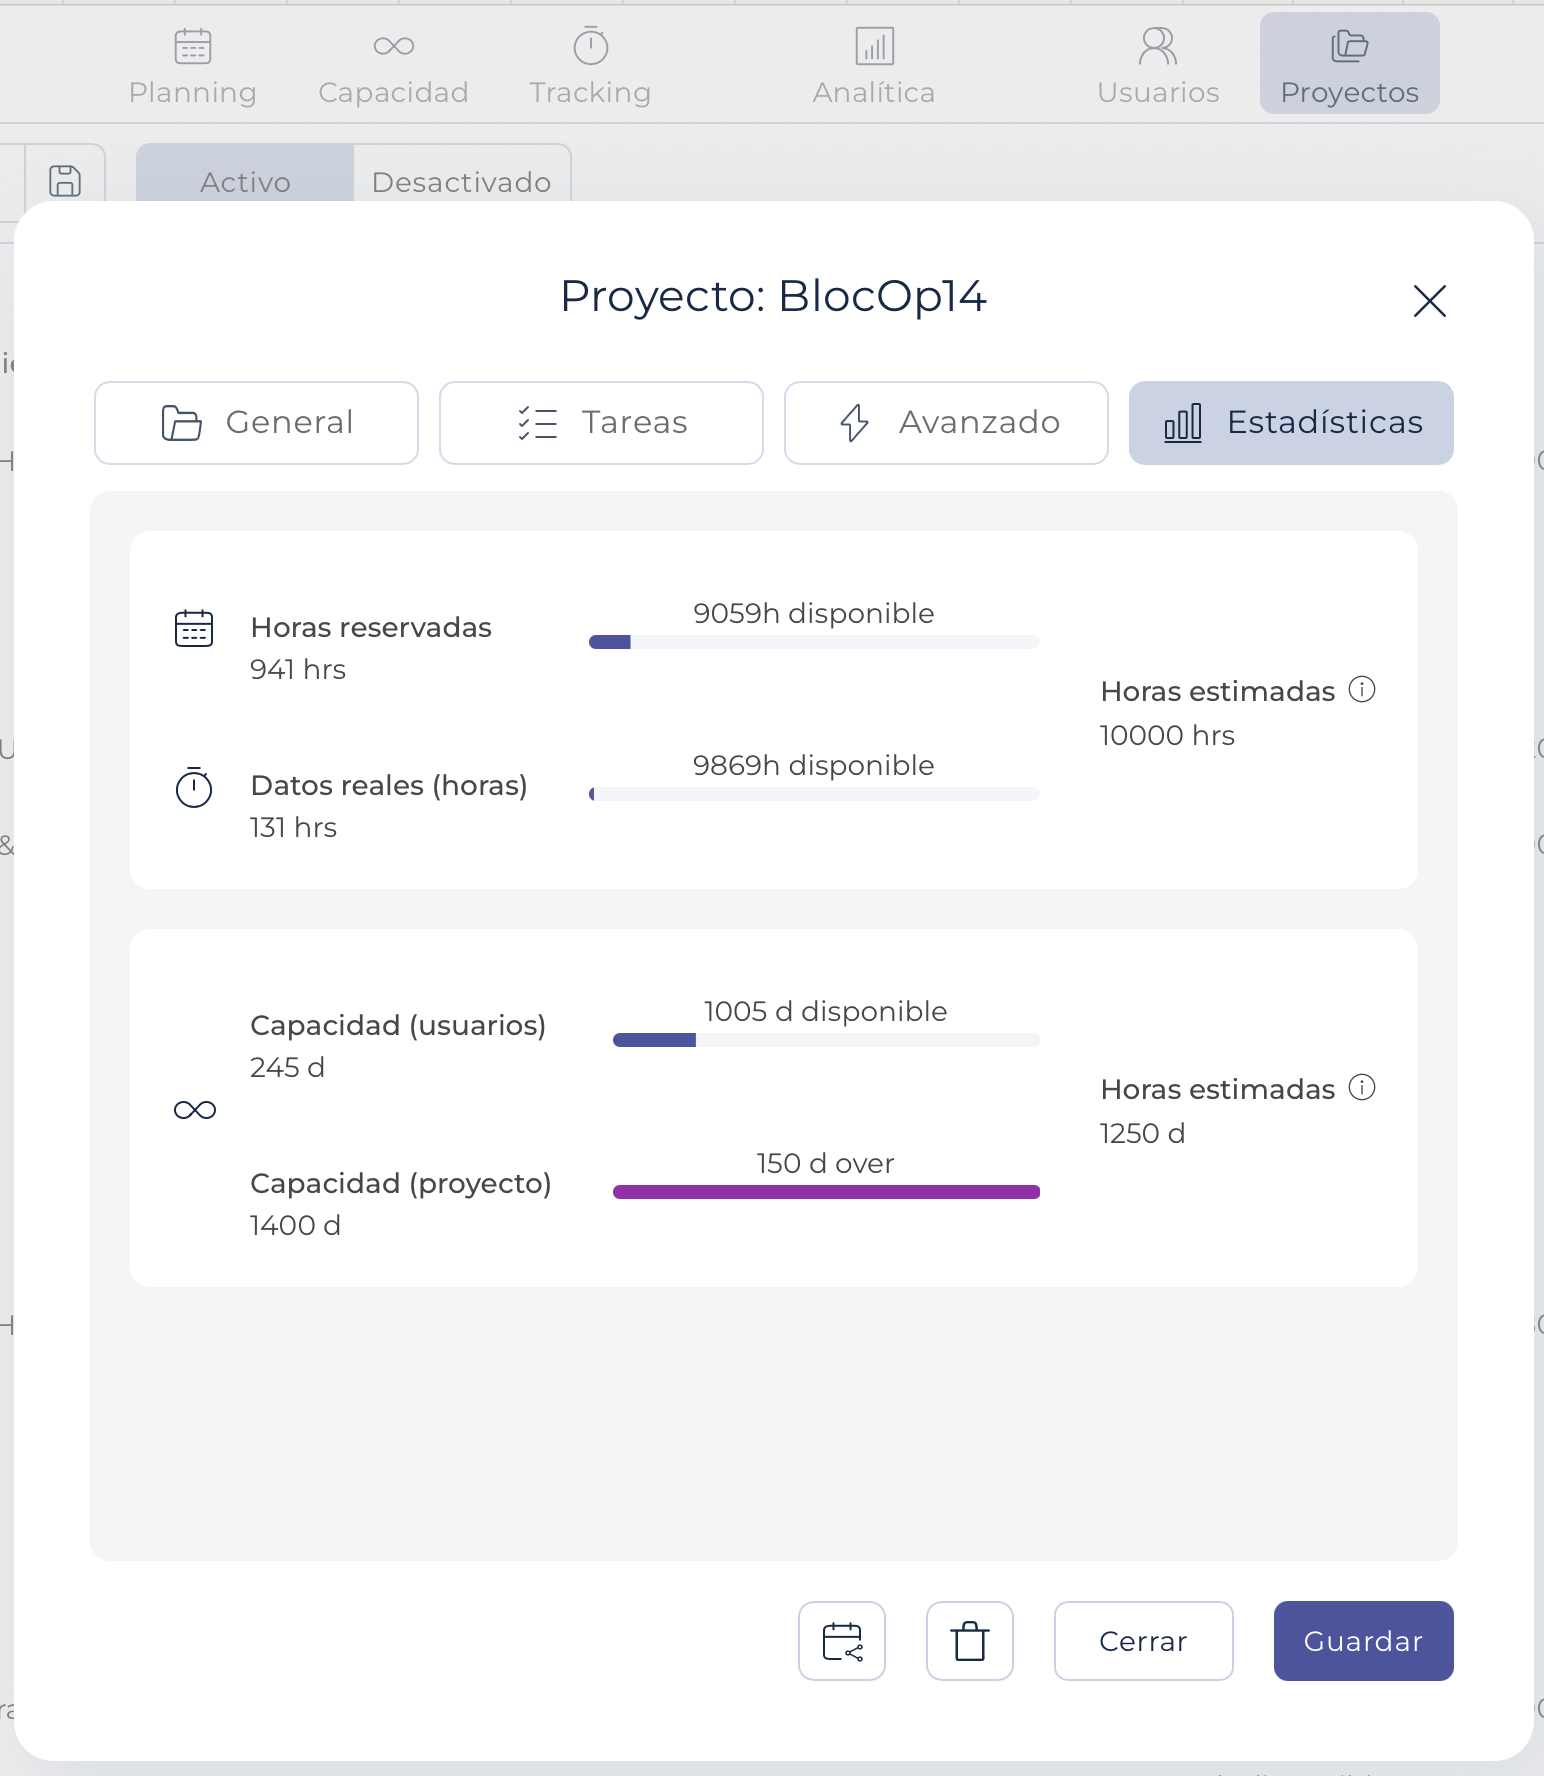
Task: Open the Avanzado tab
Action: tap(946, 423)
